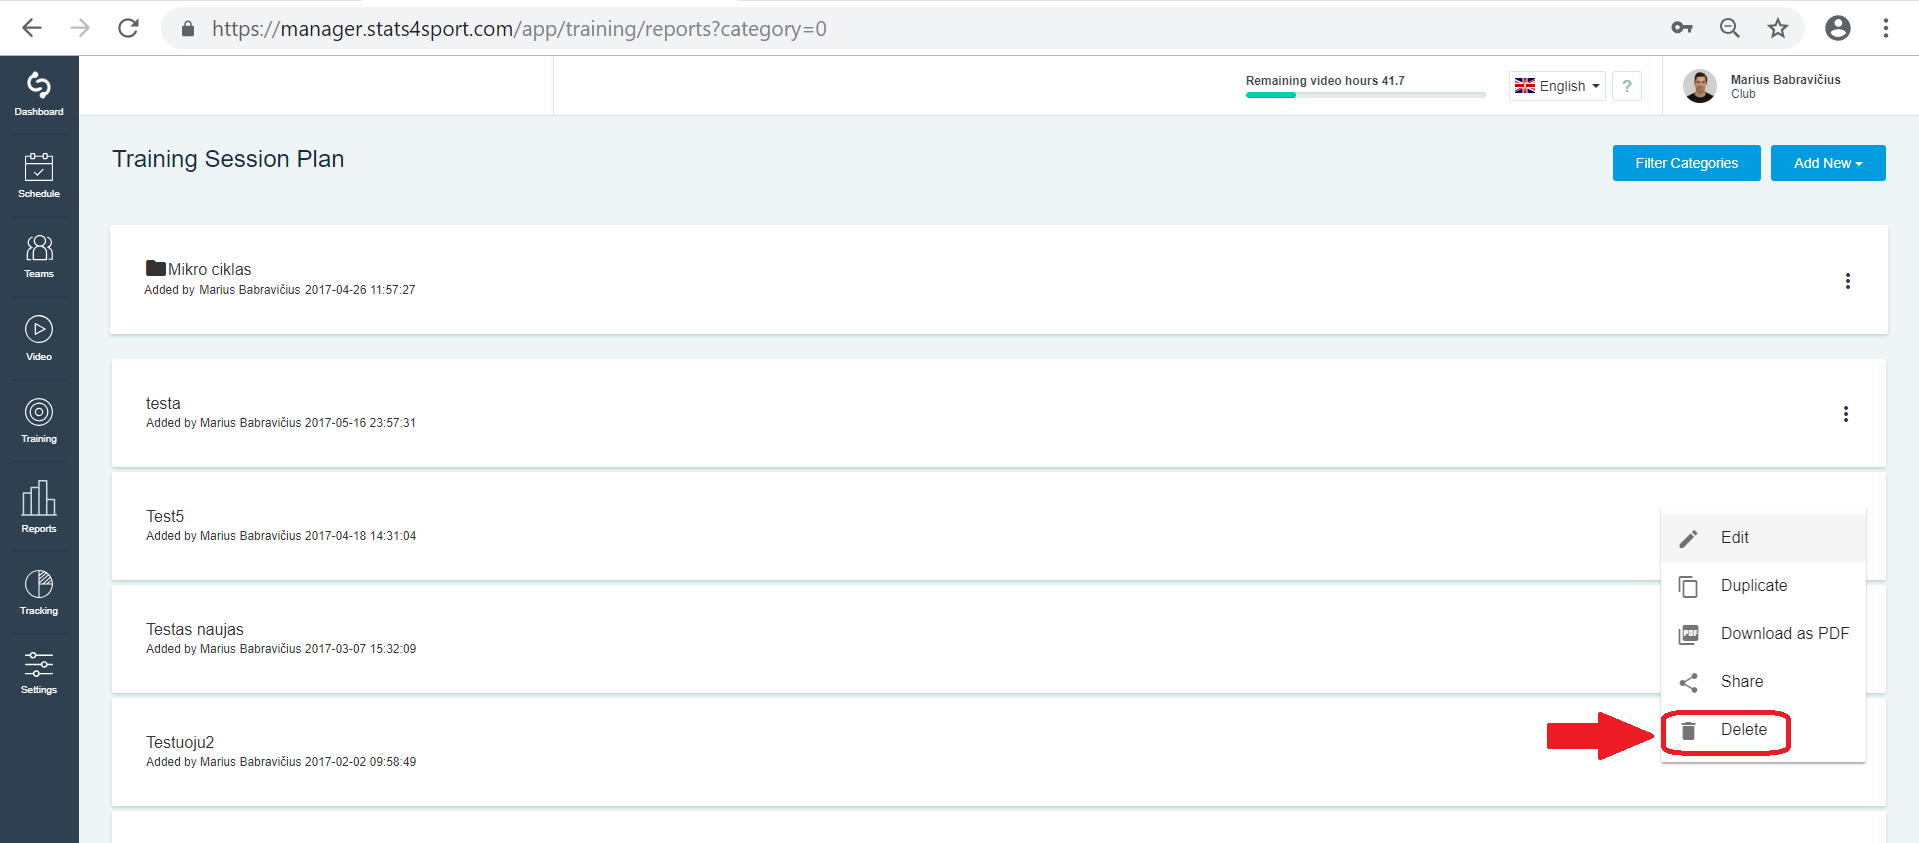
Task: Expand the English language dropdown
Action: [1557, 86]
